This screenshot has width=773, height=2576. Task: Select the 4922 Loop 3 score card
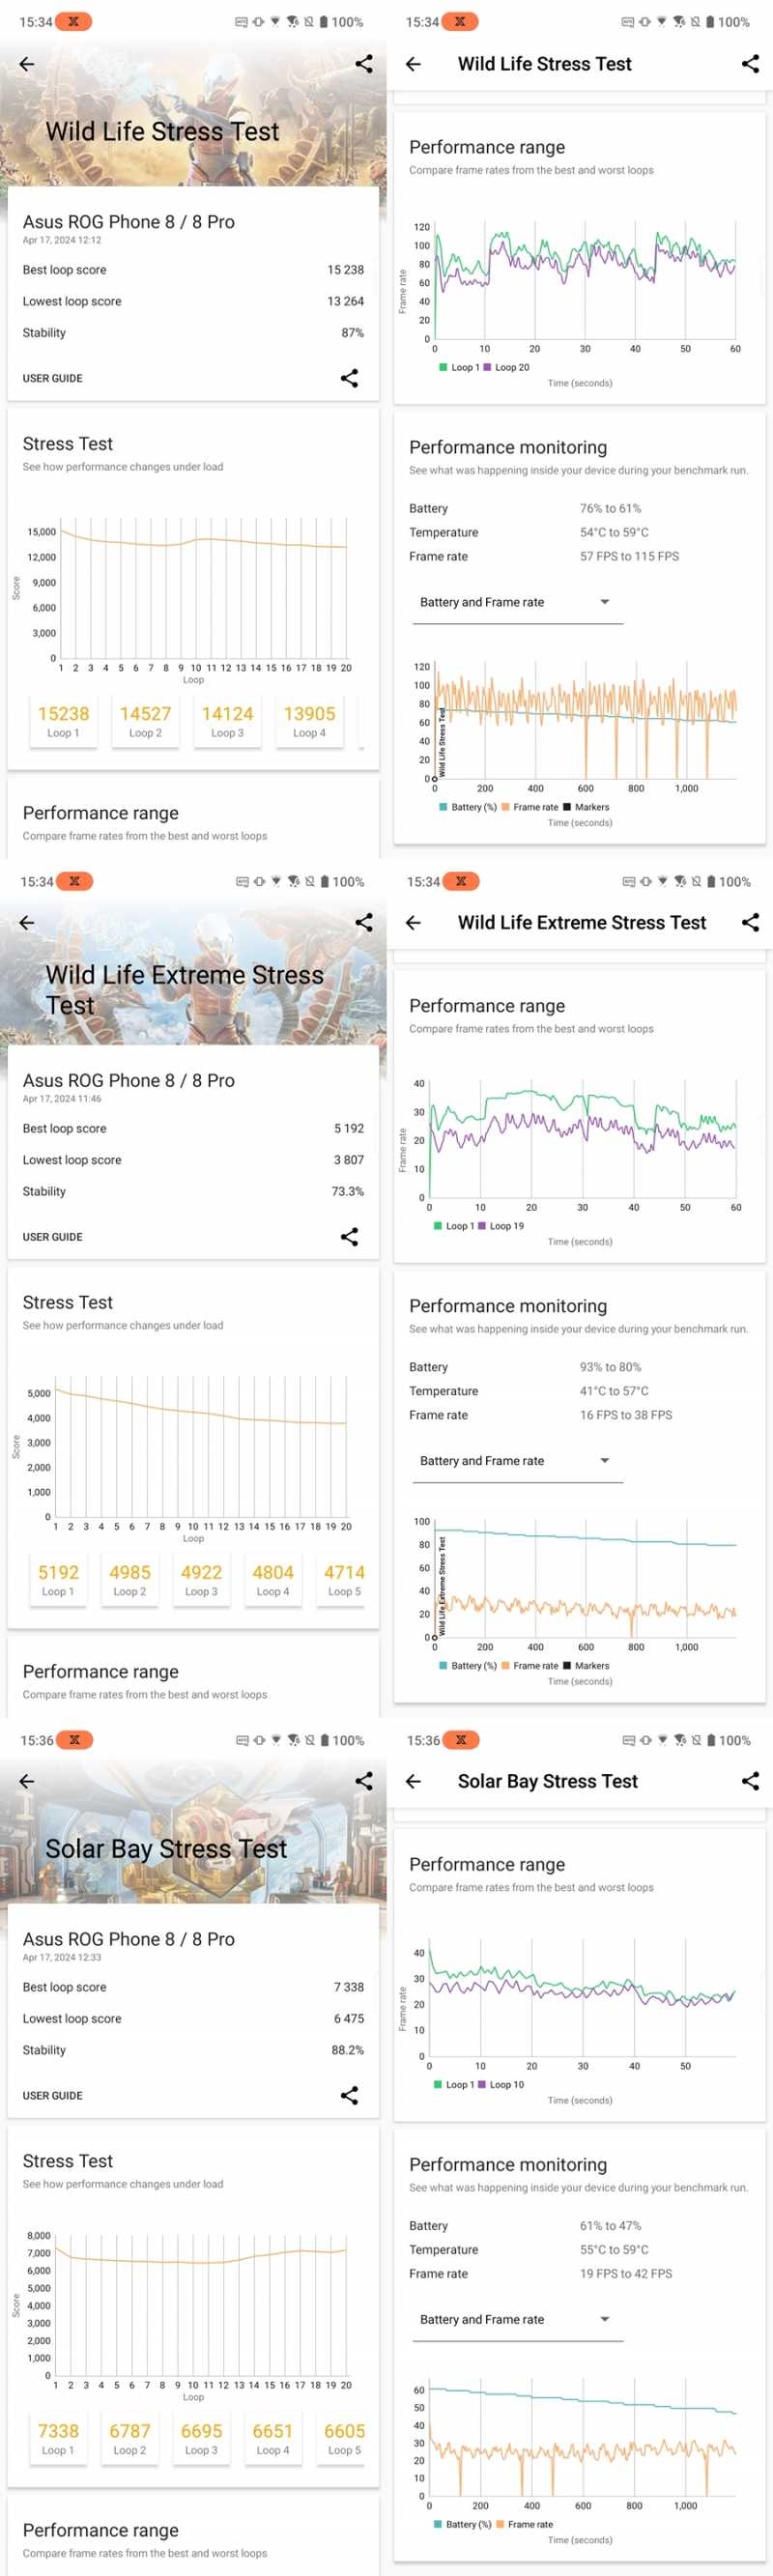[x=201, y=1580]
